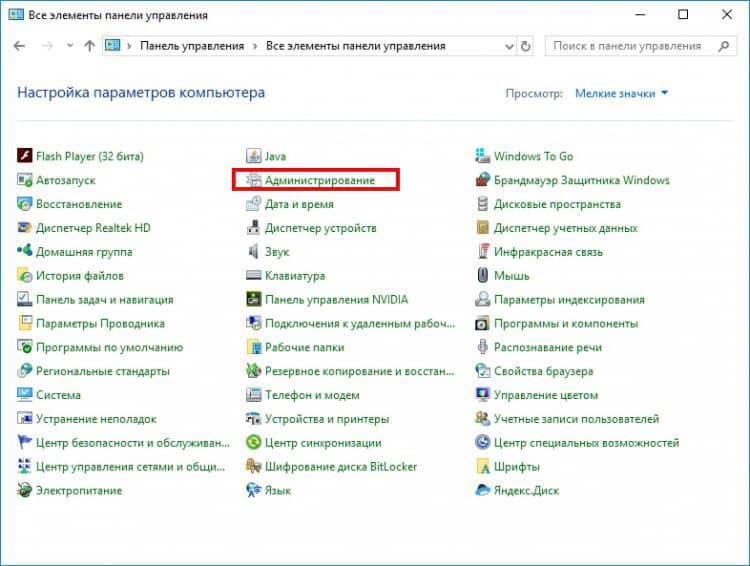Image resolution: width=750 pixels, height=566 pixels.
Task: Click the Шрифты icon
Action: (x=482, y=466)
